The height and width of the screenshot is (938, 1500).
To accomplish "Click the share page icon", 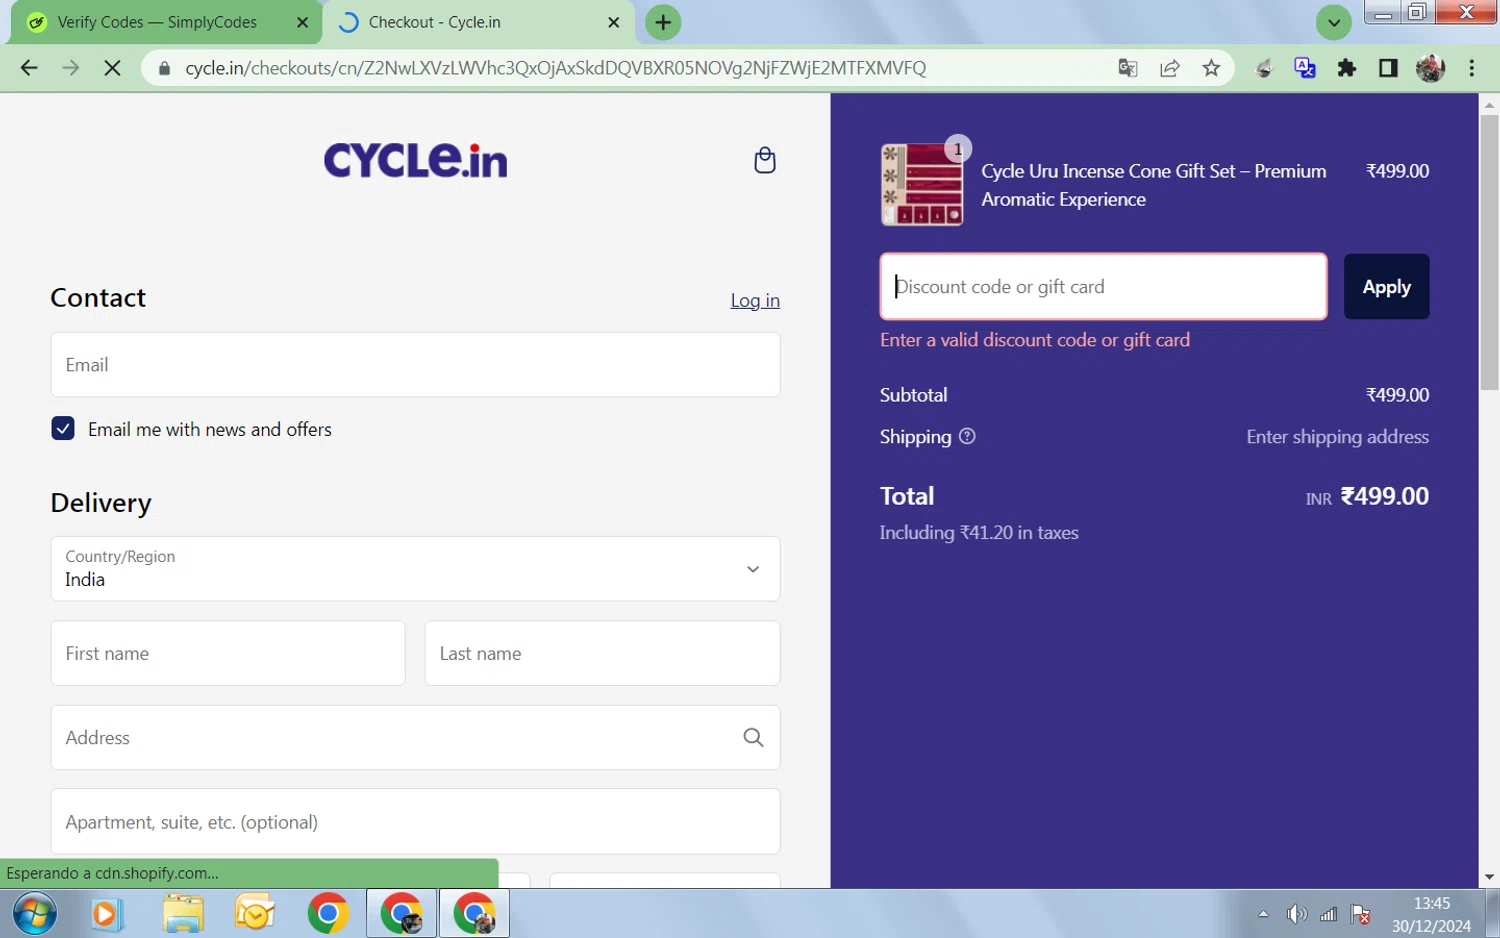I will [1169, 68].
